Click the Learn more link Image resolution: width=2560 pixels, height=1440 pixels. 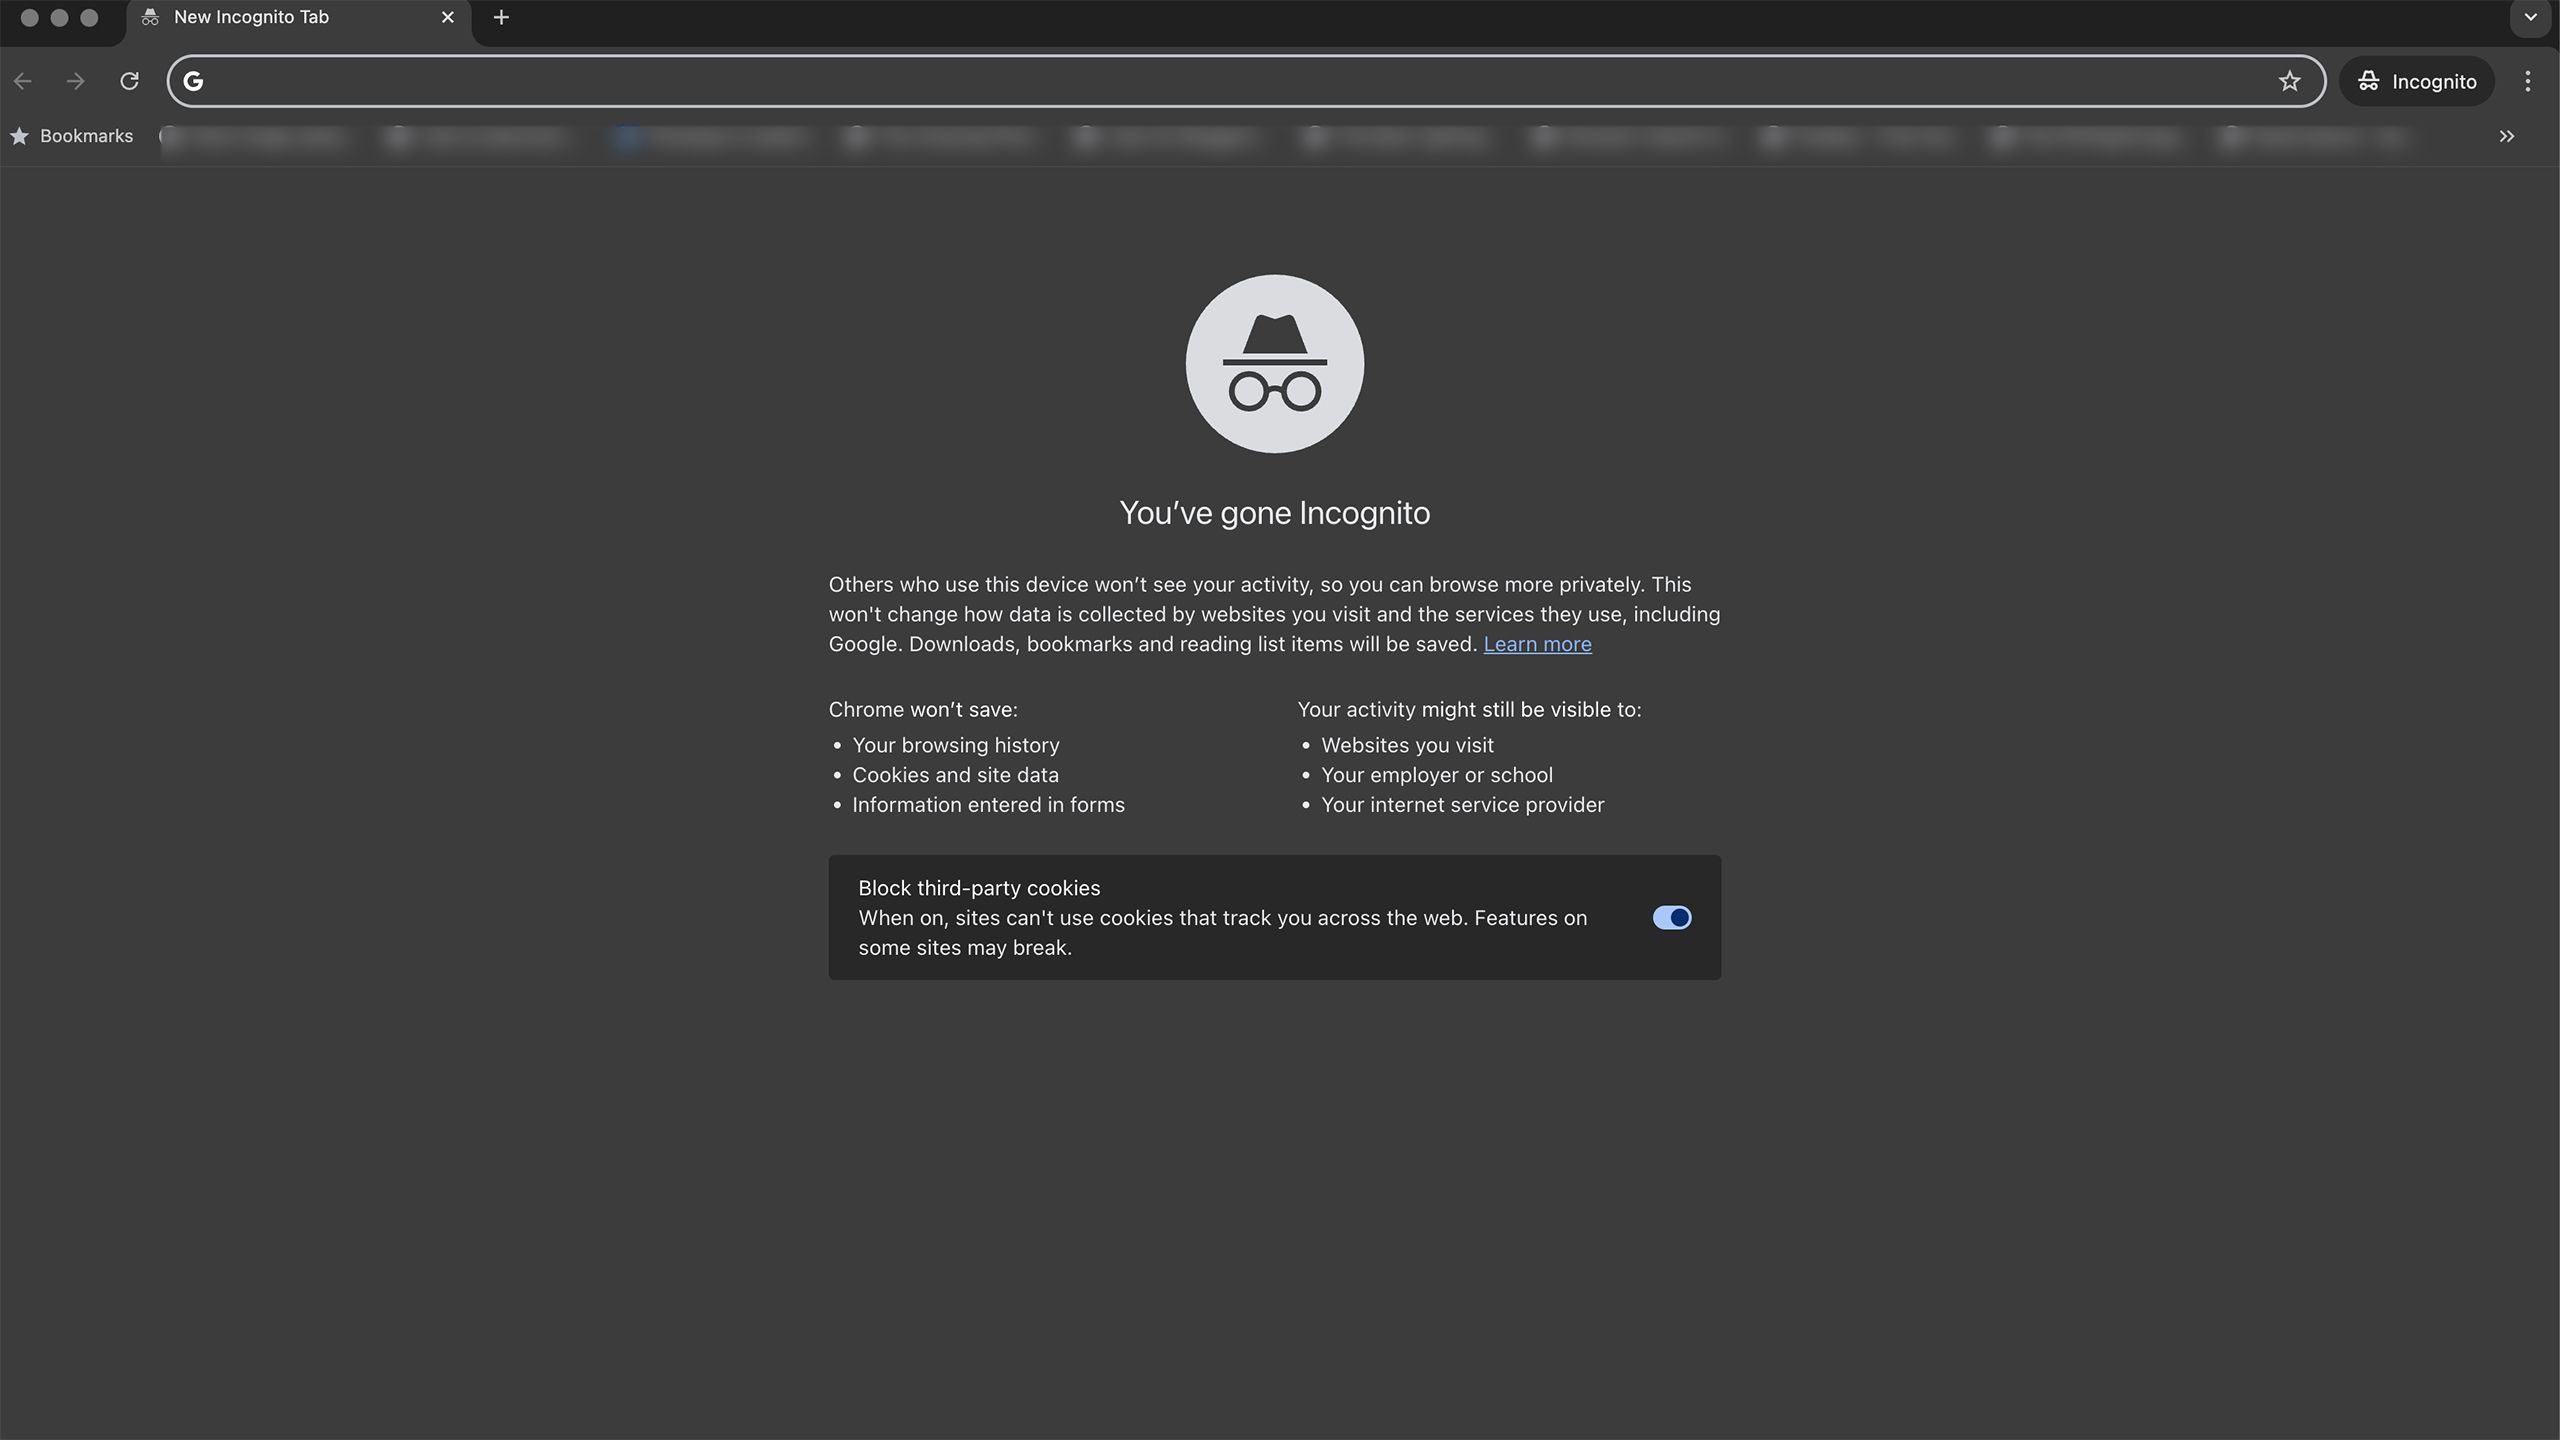(x=1537, y=644)
